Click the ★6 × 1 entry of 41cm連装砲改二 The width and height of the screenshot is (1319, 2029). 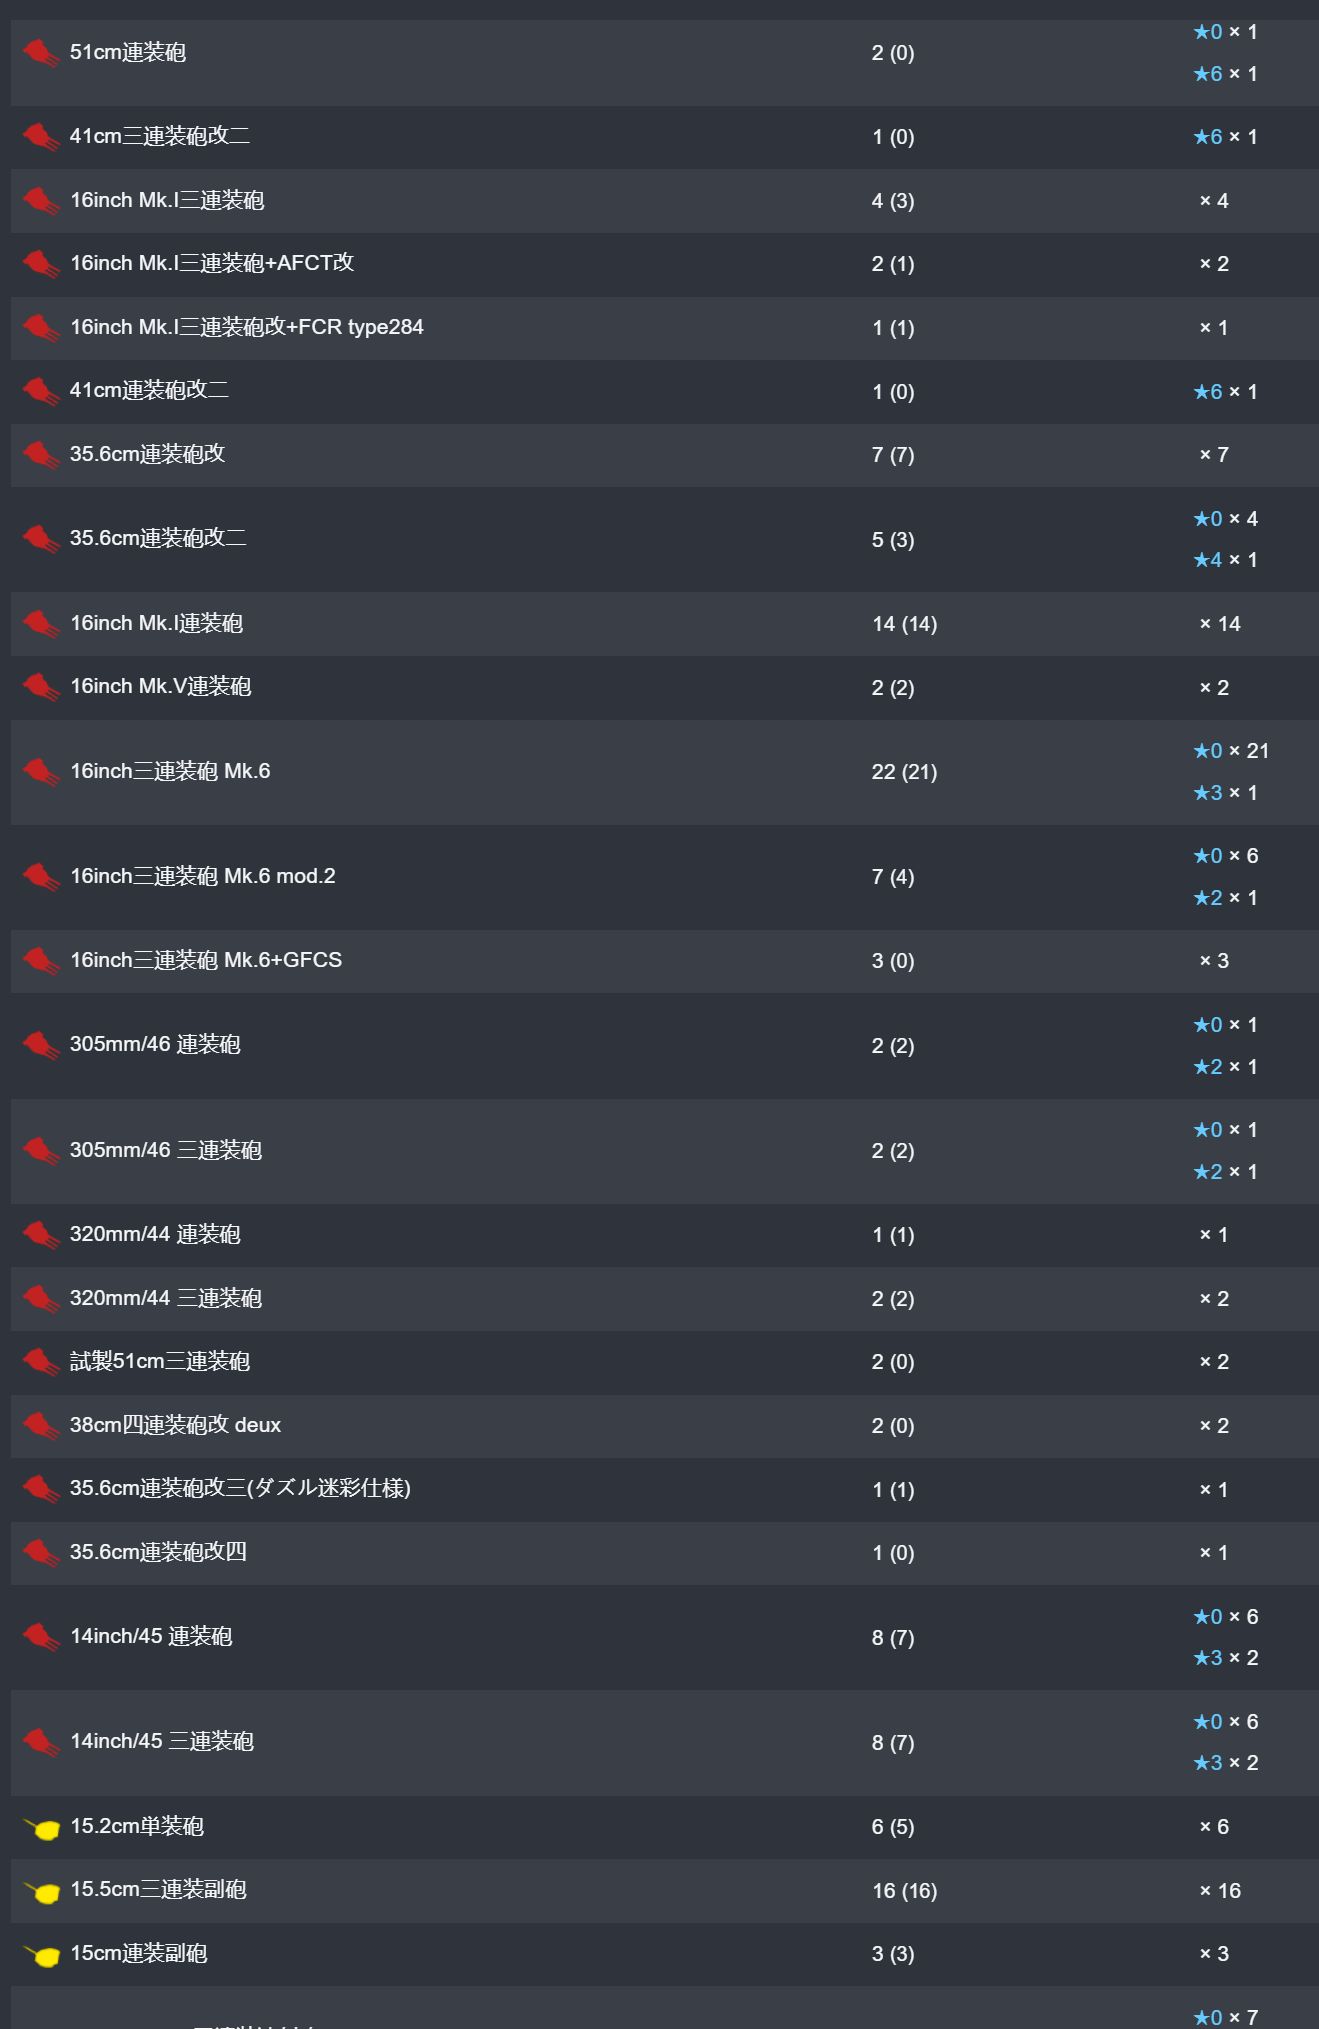click(1225, 392)
